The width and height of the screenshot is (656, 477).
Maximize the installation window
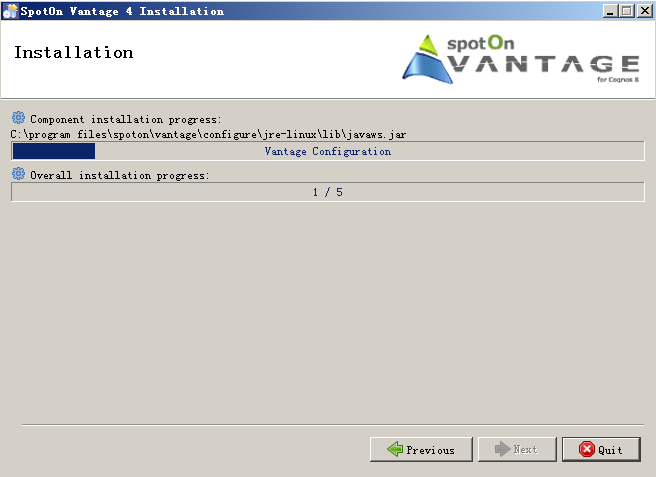[627, 11]
